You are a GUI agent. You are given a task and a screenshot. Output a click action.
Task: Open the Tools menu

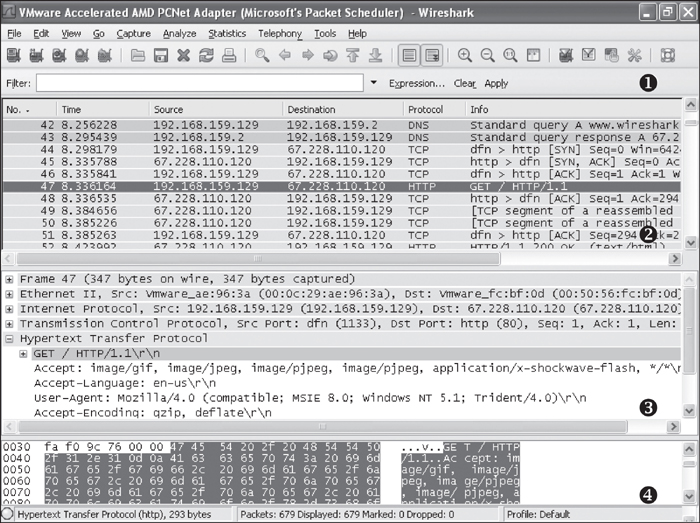point(325,33)
